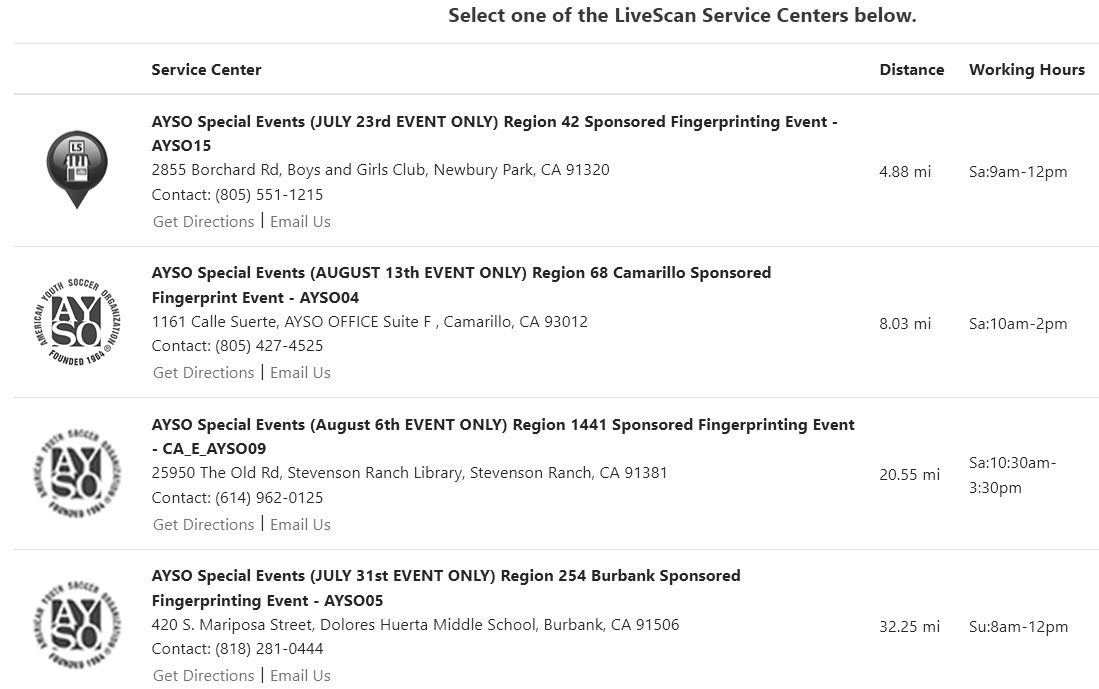Email Us for Region 1441 event

[x=300, y=524]
